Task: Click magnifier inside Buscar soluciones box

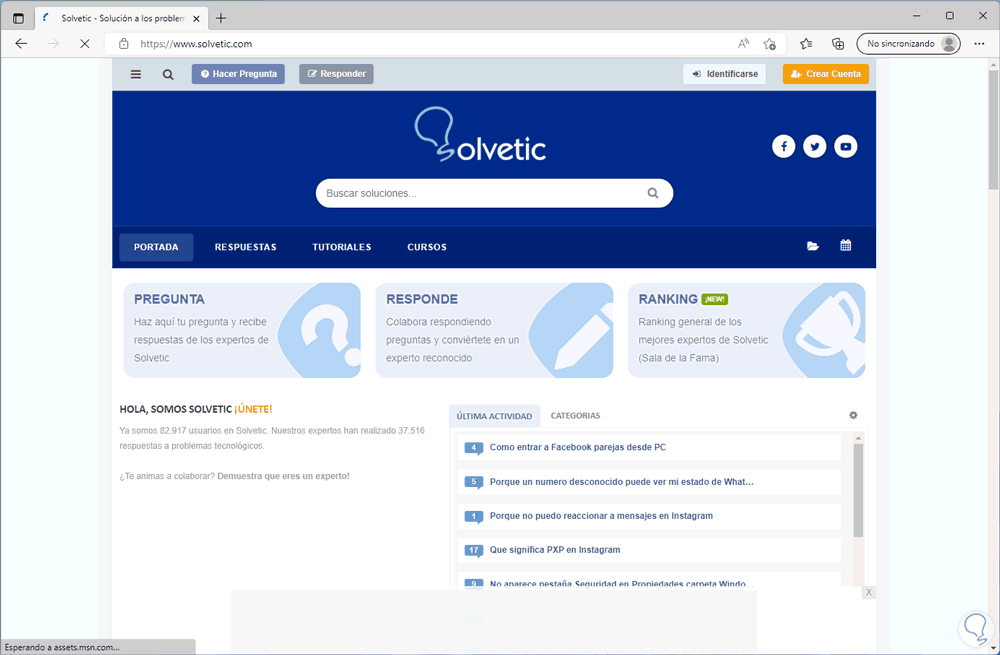Action: (x=652, y=193)
